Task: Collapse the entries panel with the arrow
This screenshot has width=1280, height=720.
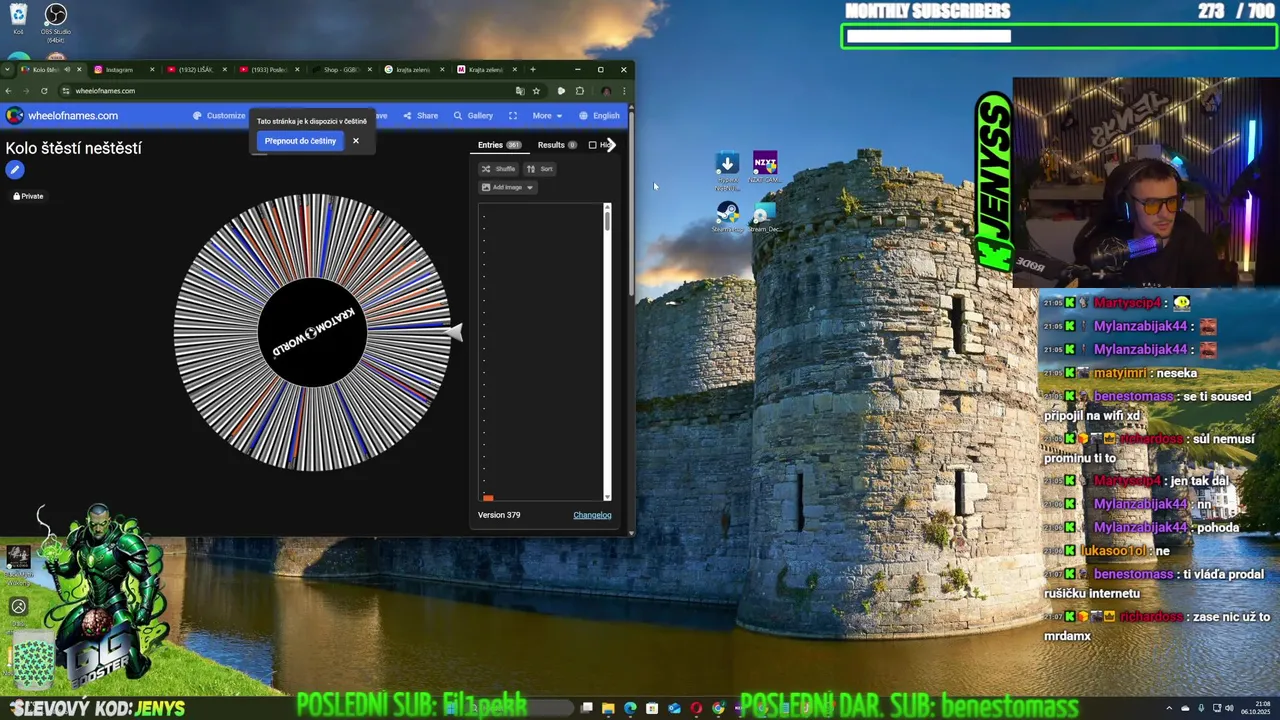Action: coord(611,145)
